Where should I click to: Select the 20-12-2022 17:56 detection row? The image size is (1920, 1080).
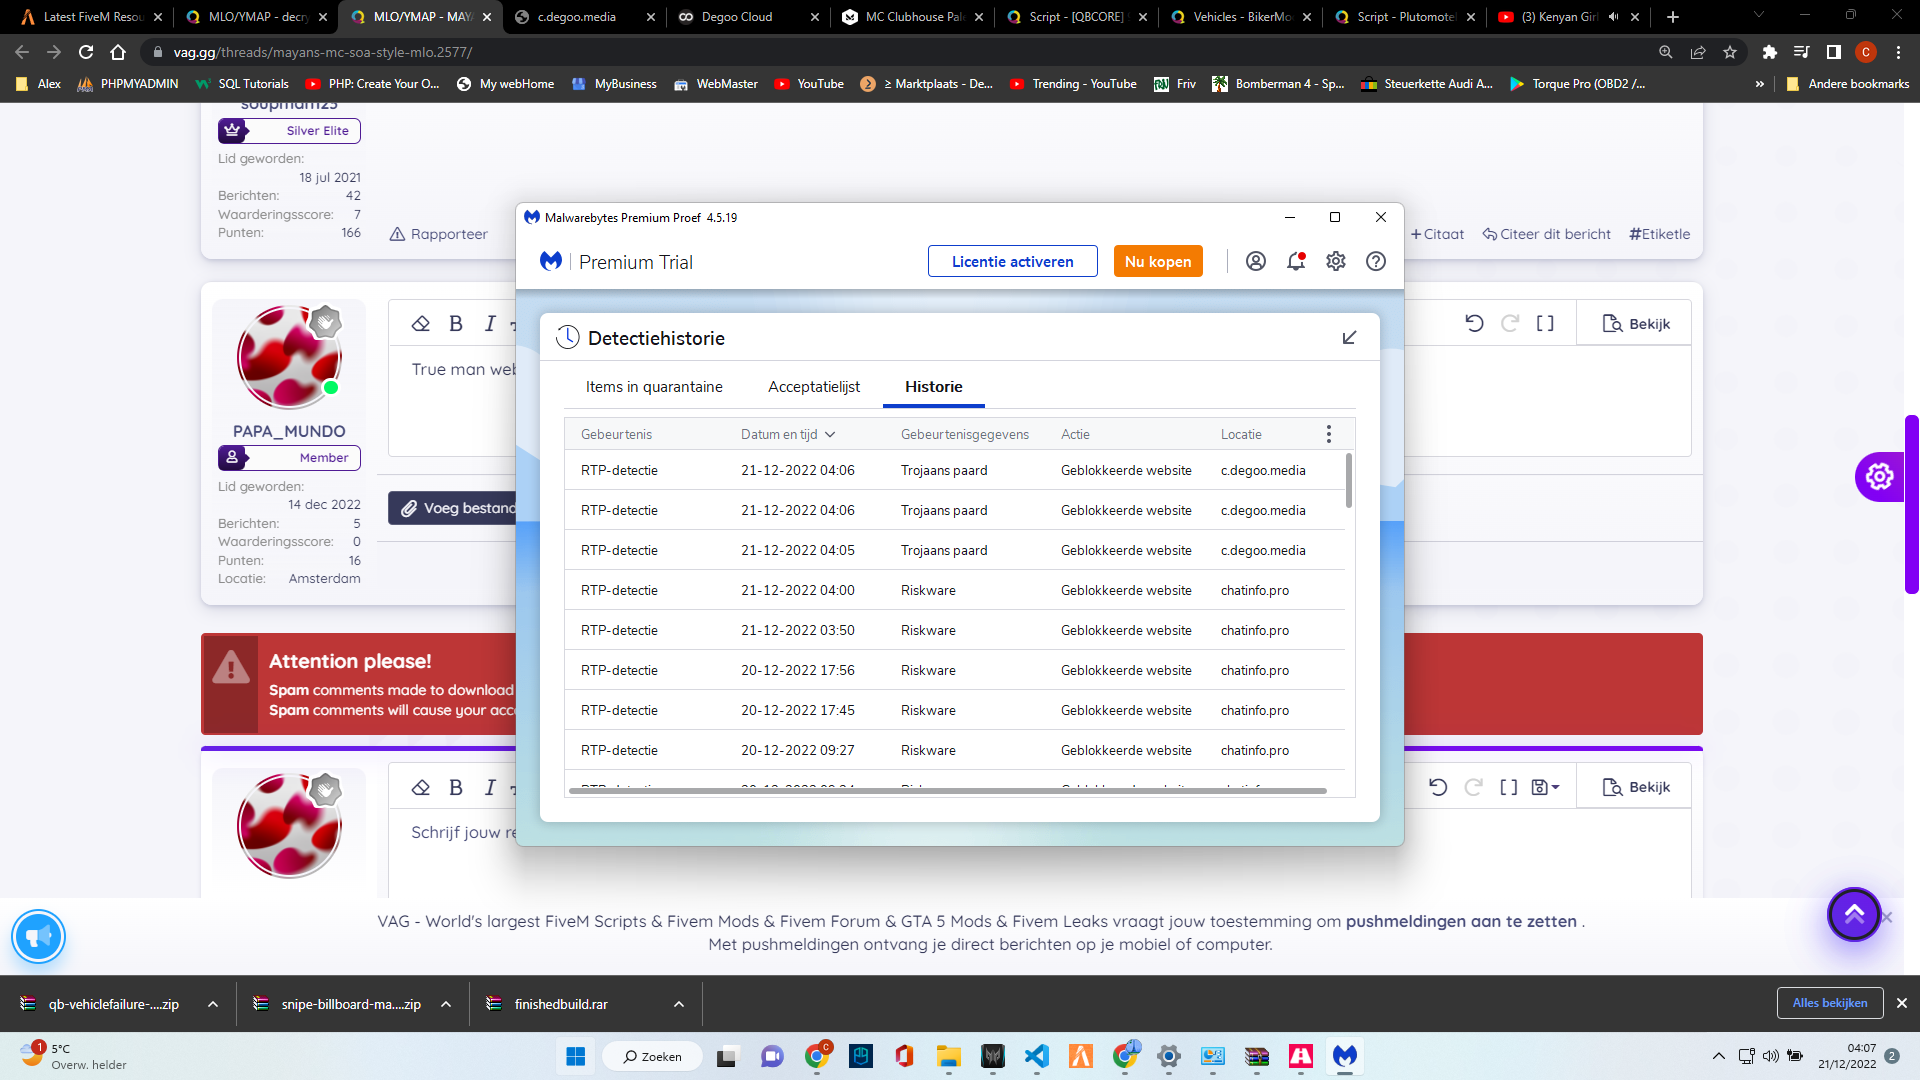tap(954, 670)
